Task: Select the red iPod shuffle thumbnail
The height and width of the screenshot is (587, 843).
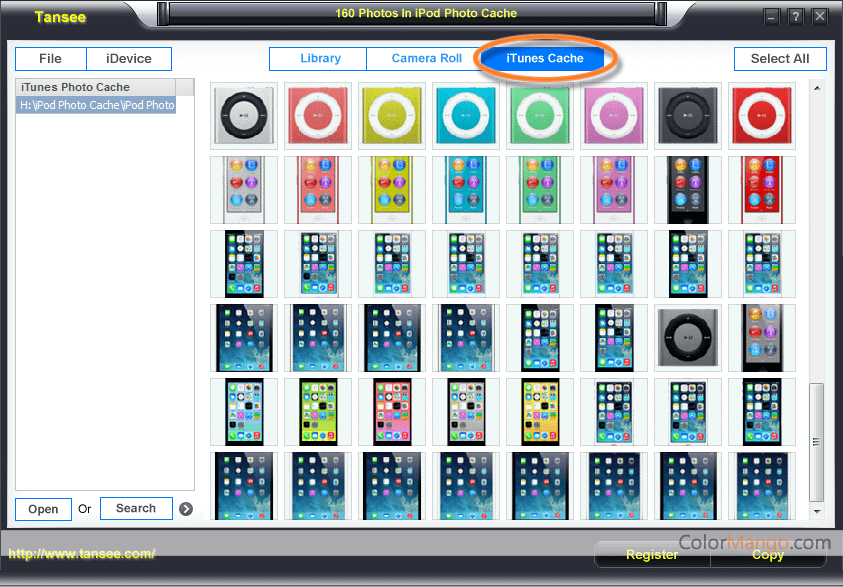Action: (762, 117)
